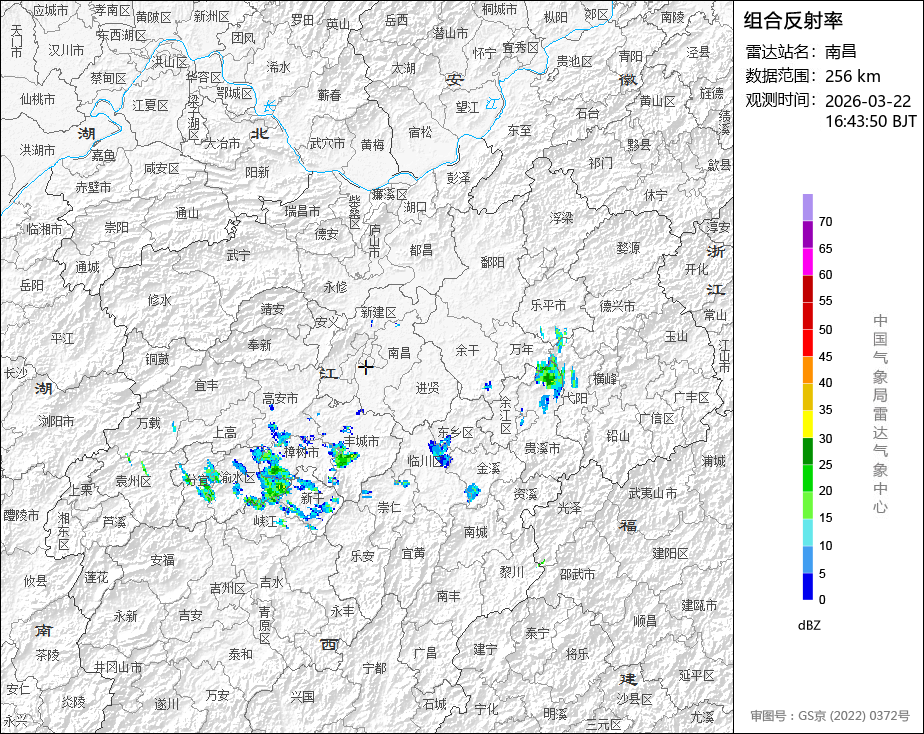The image size is (924, 734).
Task: Click the '乐平市' map label
Action: pyautogui.click(x=548, y=305)
